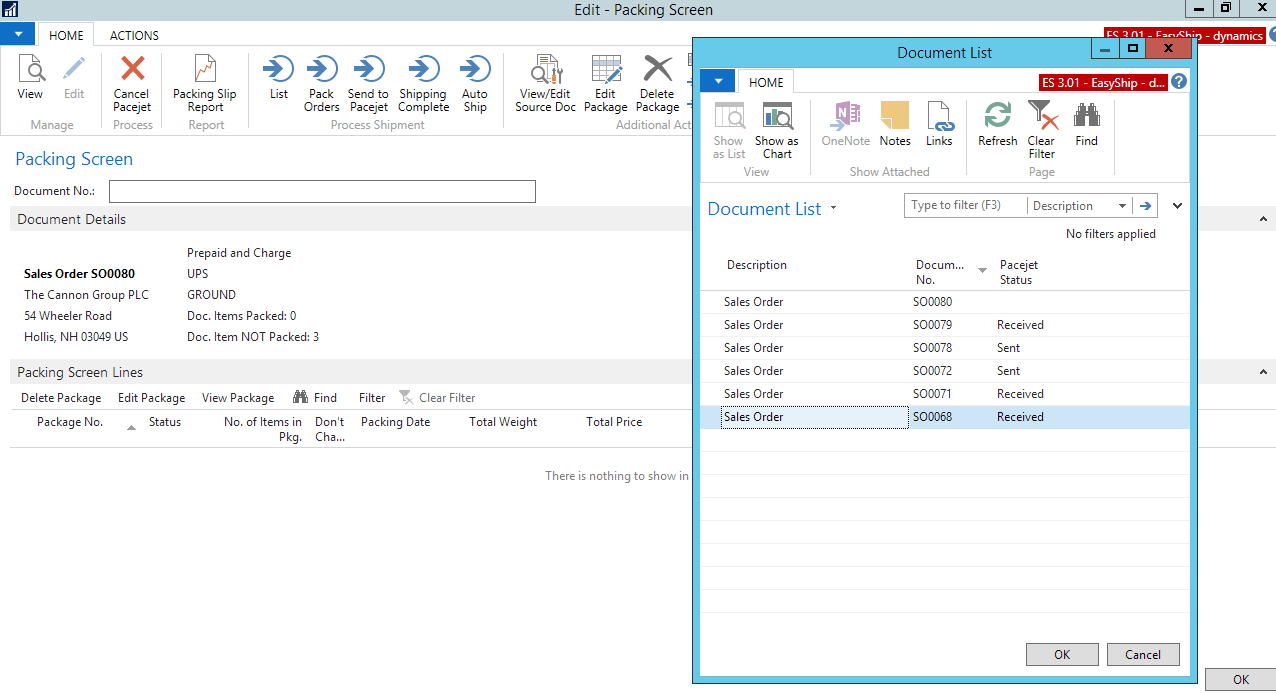Viewport: 1276px width, 693px height.
Task: Select row with document SO0071
Action: pos(945,394)
